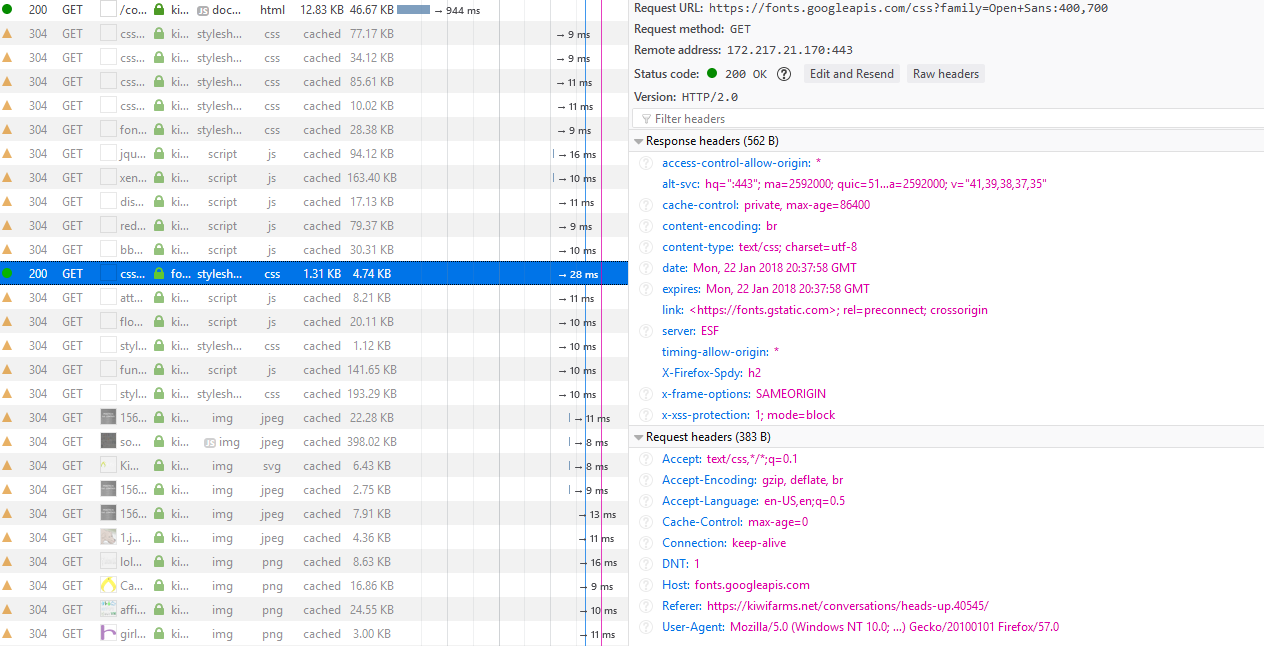
Task: Select the cached js request of 8.21 KB
Action: (314, 298)
